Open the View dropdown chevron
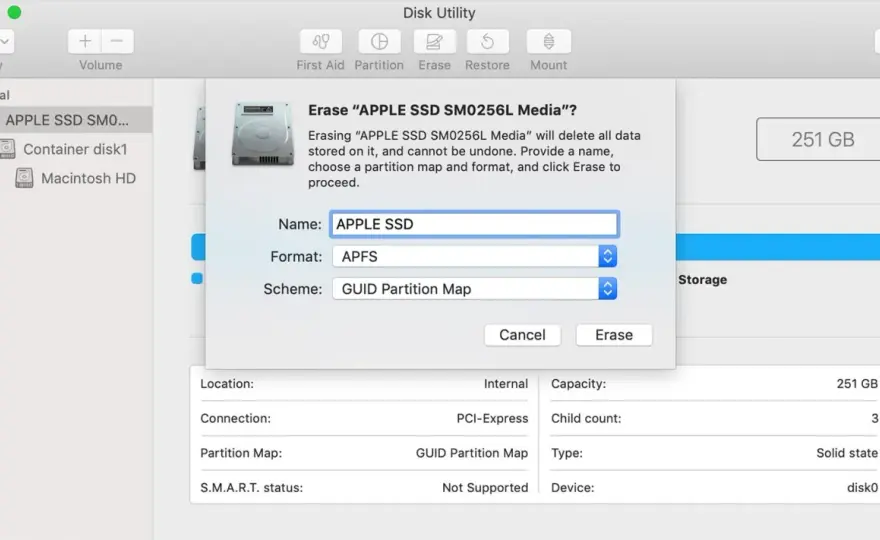This screenshot has width=880, height=540. [x=5, y=42]
